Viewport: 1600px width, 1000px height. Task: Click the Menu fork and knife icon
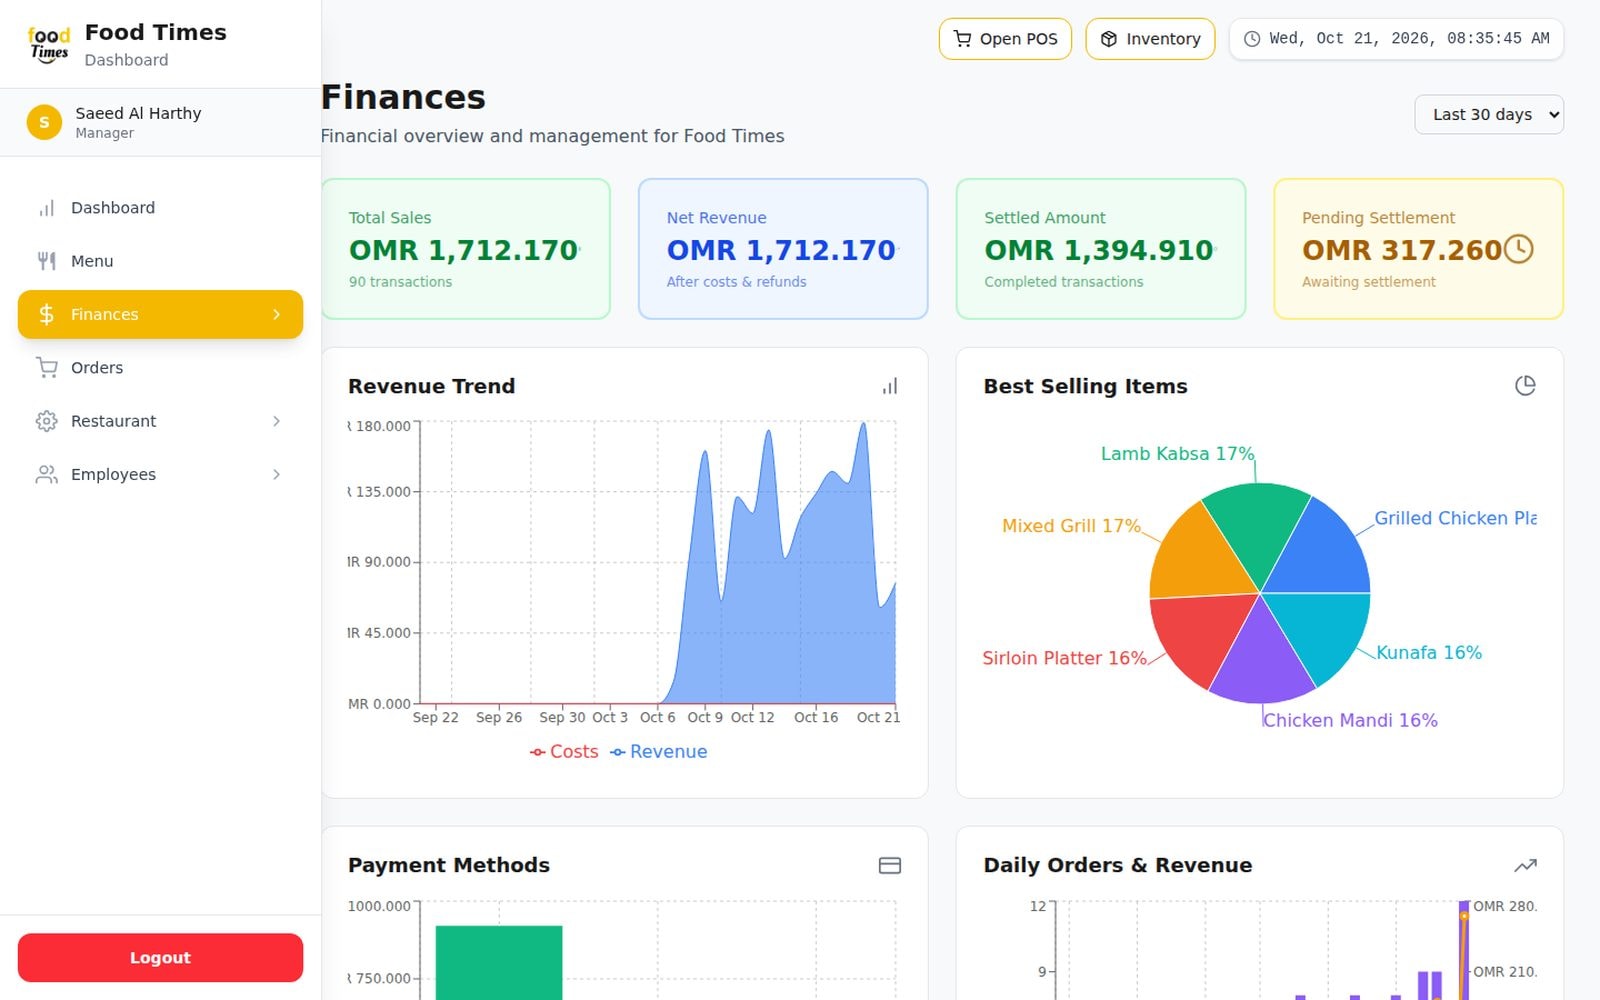click(47, 261)
